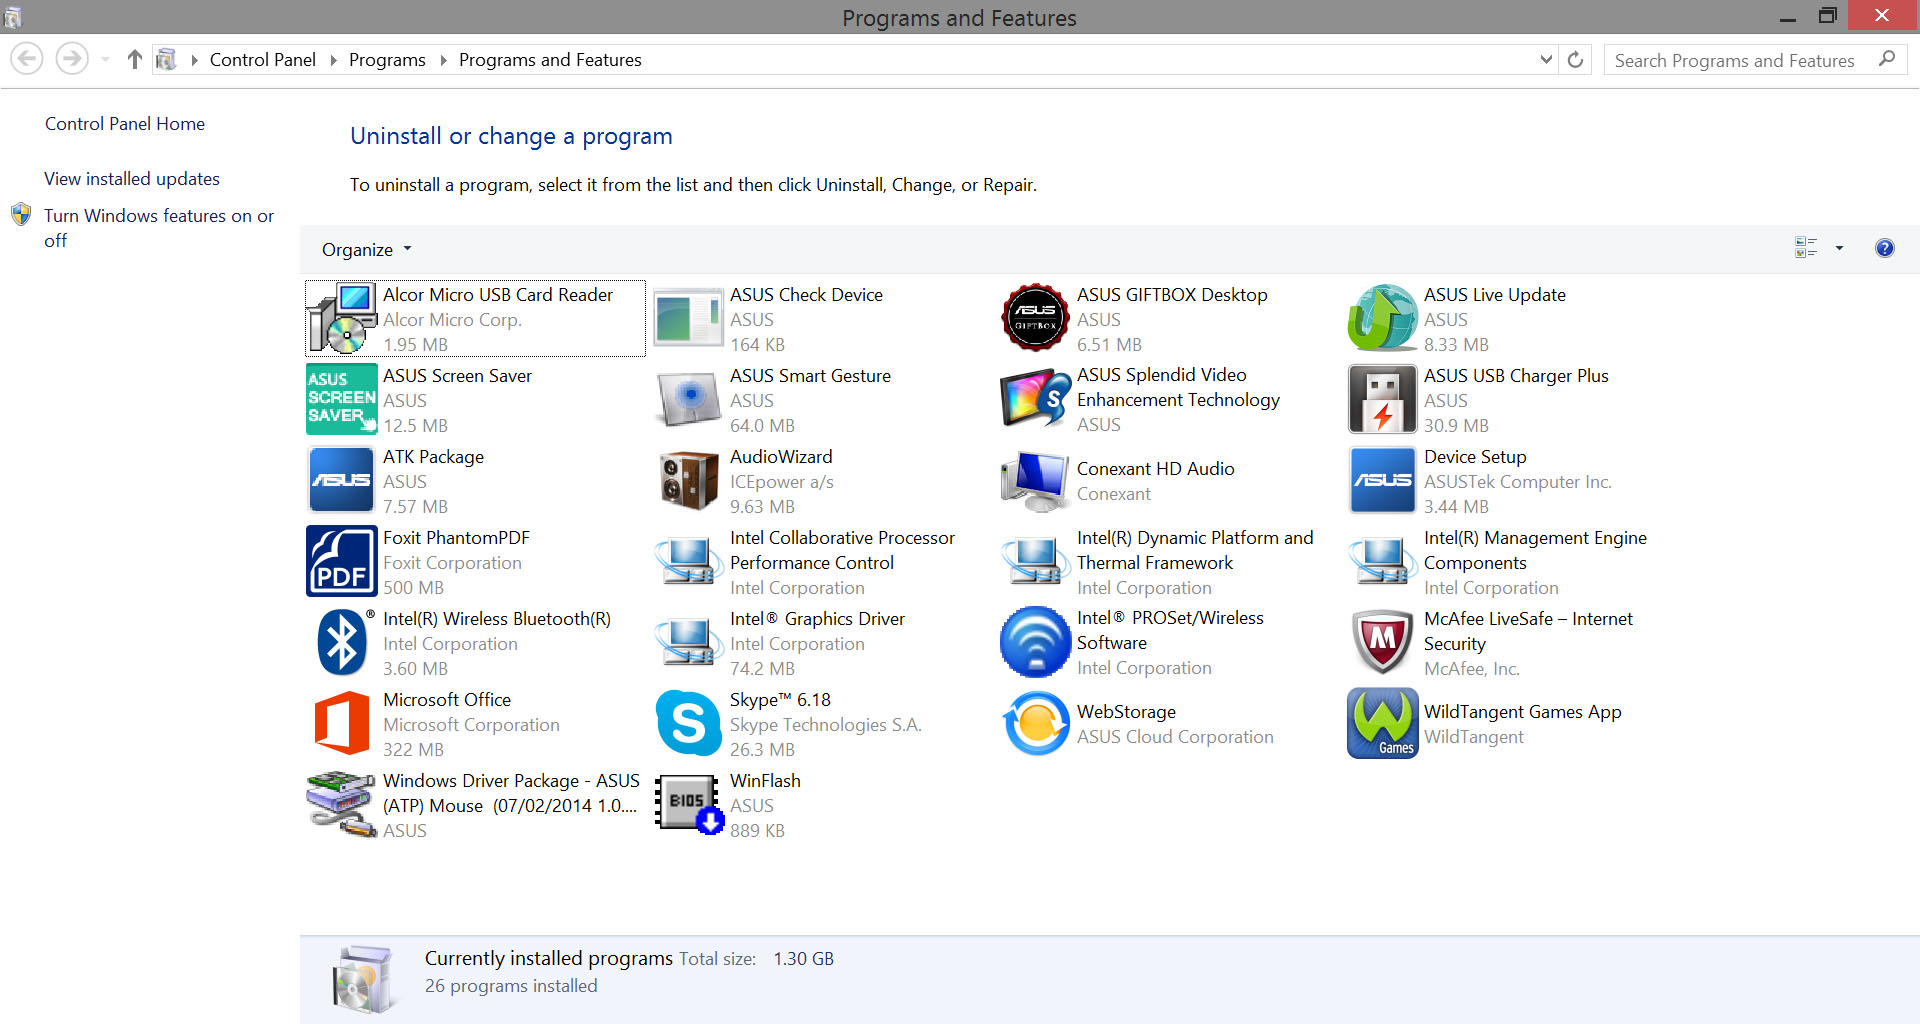Open the Organize dropdown menu
Image resolution: width=1920 pixels, height=1024 pixels.
pyautogui.click(x=366, y=249)
